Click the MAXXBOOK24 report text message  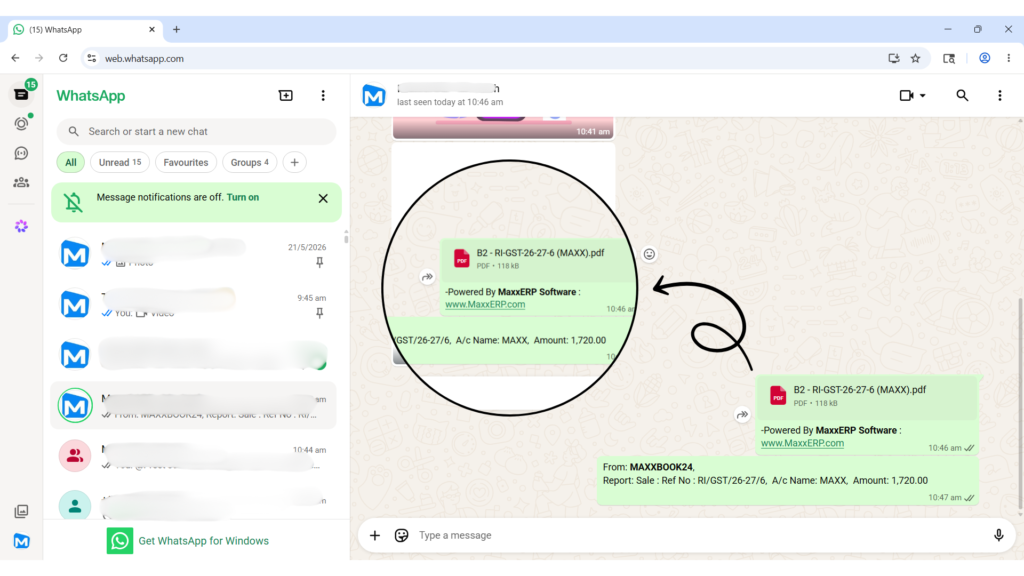788,481
